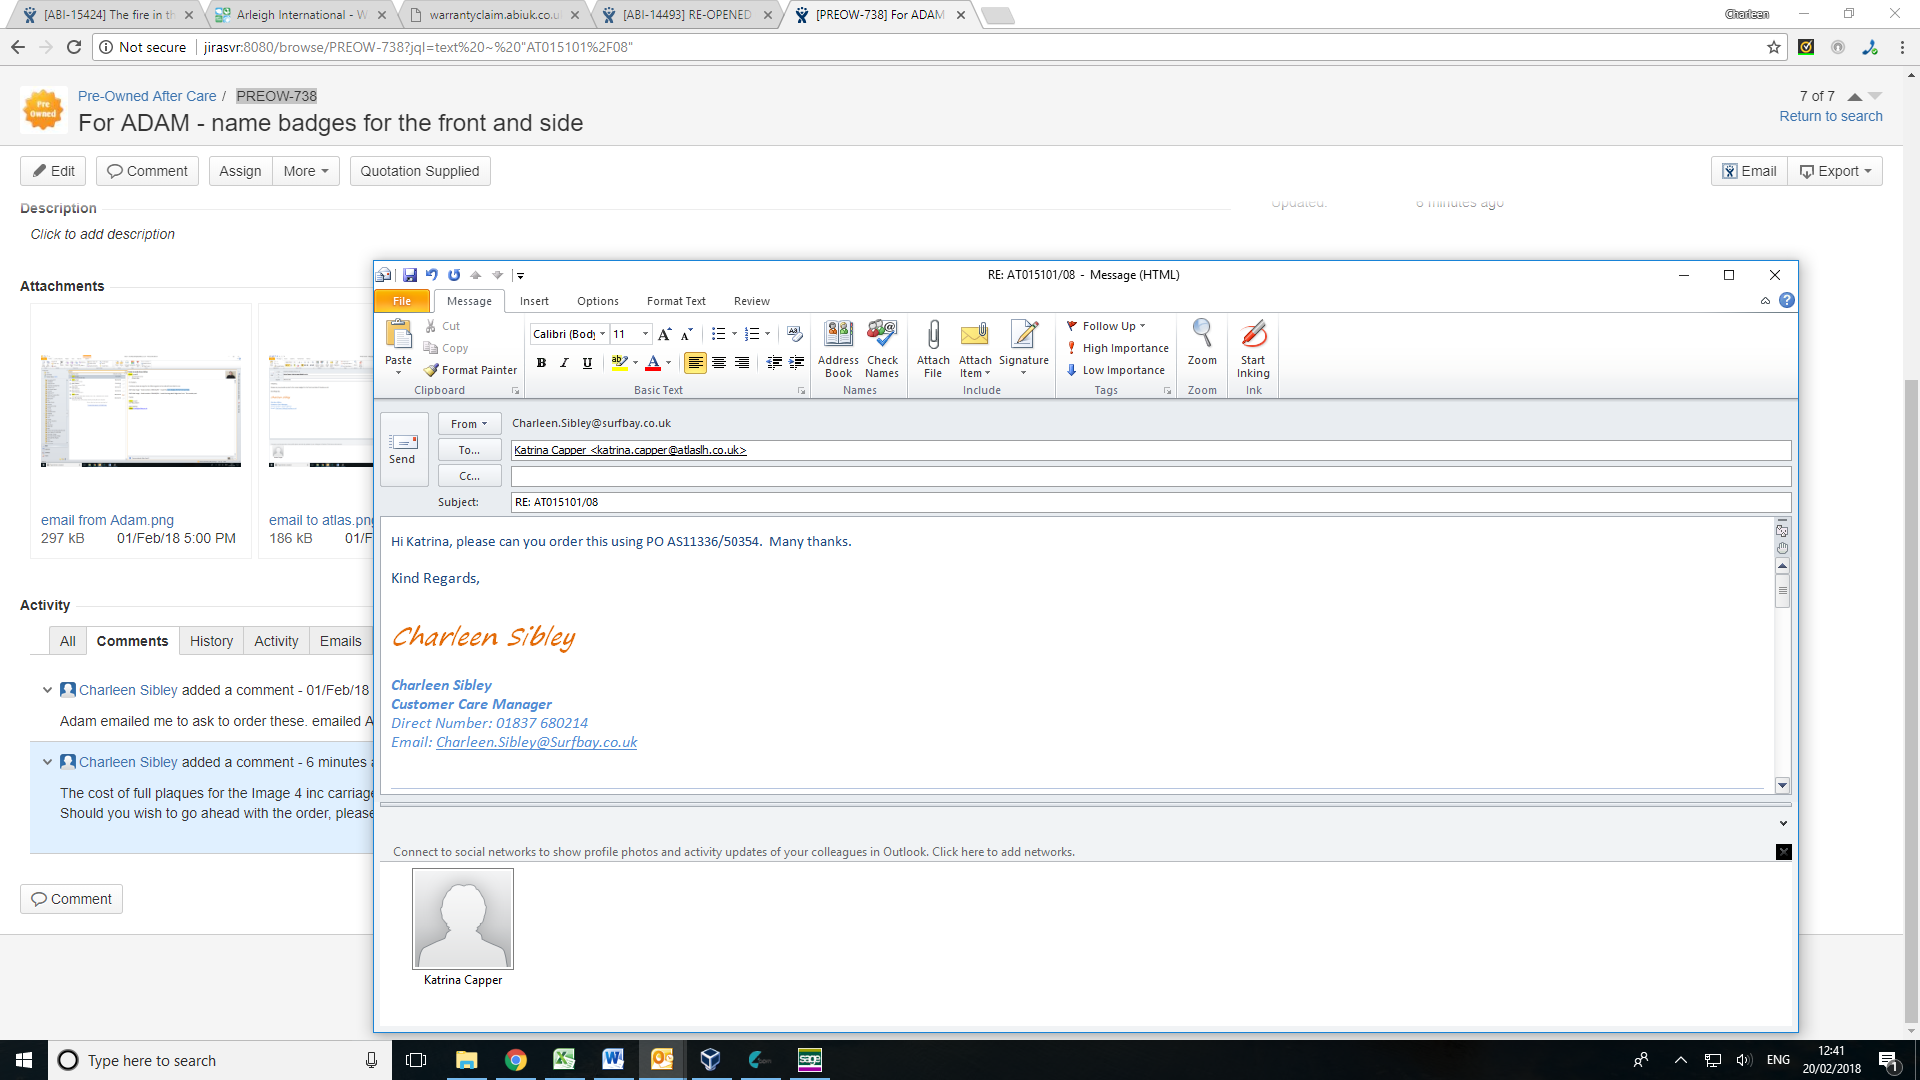
Task: Open the font name dropdown
Action: [602, 334]
